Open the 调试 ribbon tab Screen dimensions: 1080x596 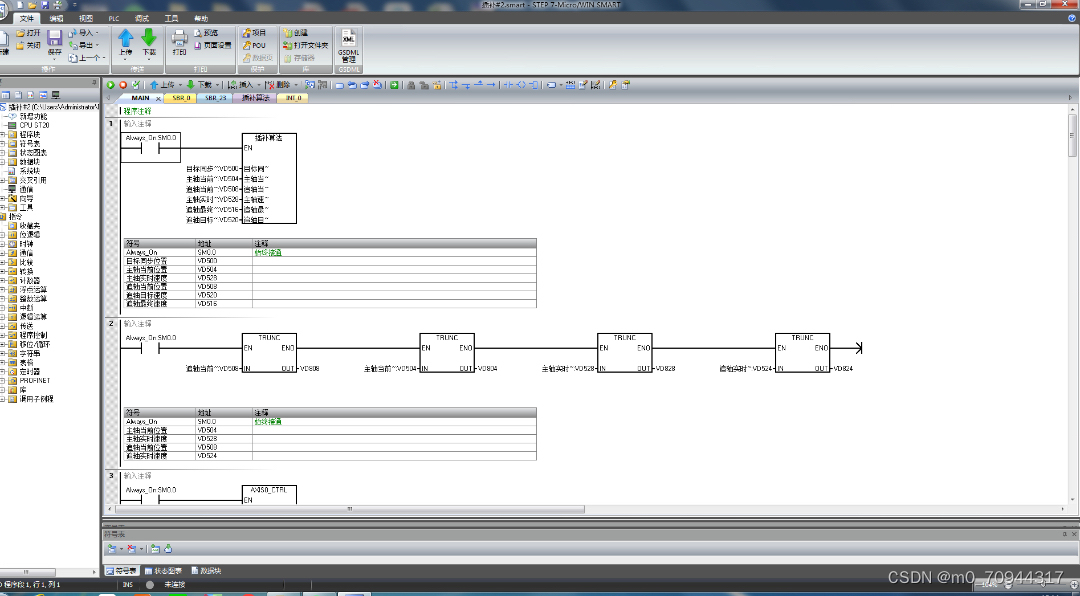[142, 19]
